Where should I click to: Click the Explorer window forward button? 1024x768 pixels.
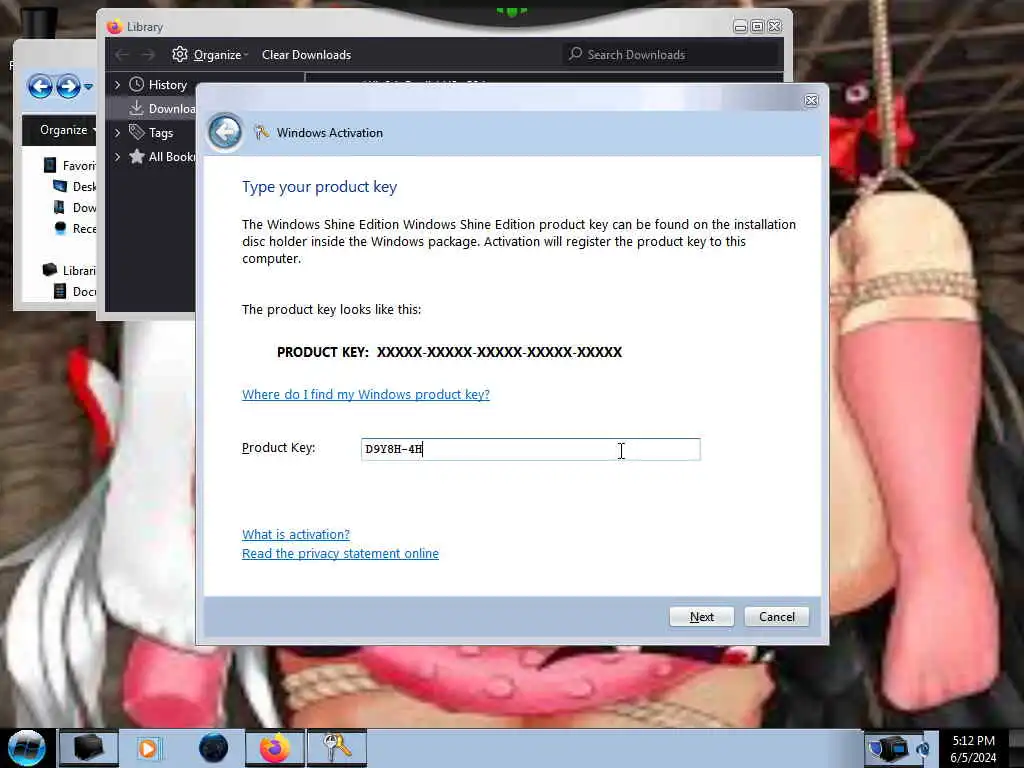[x=68, y=86]
